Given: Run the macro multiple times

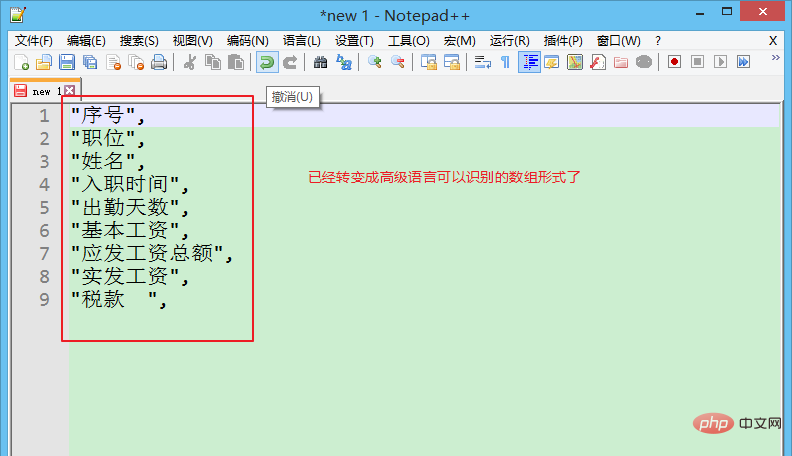Looking at the screenshot, I should (744, 62).
